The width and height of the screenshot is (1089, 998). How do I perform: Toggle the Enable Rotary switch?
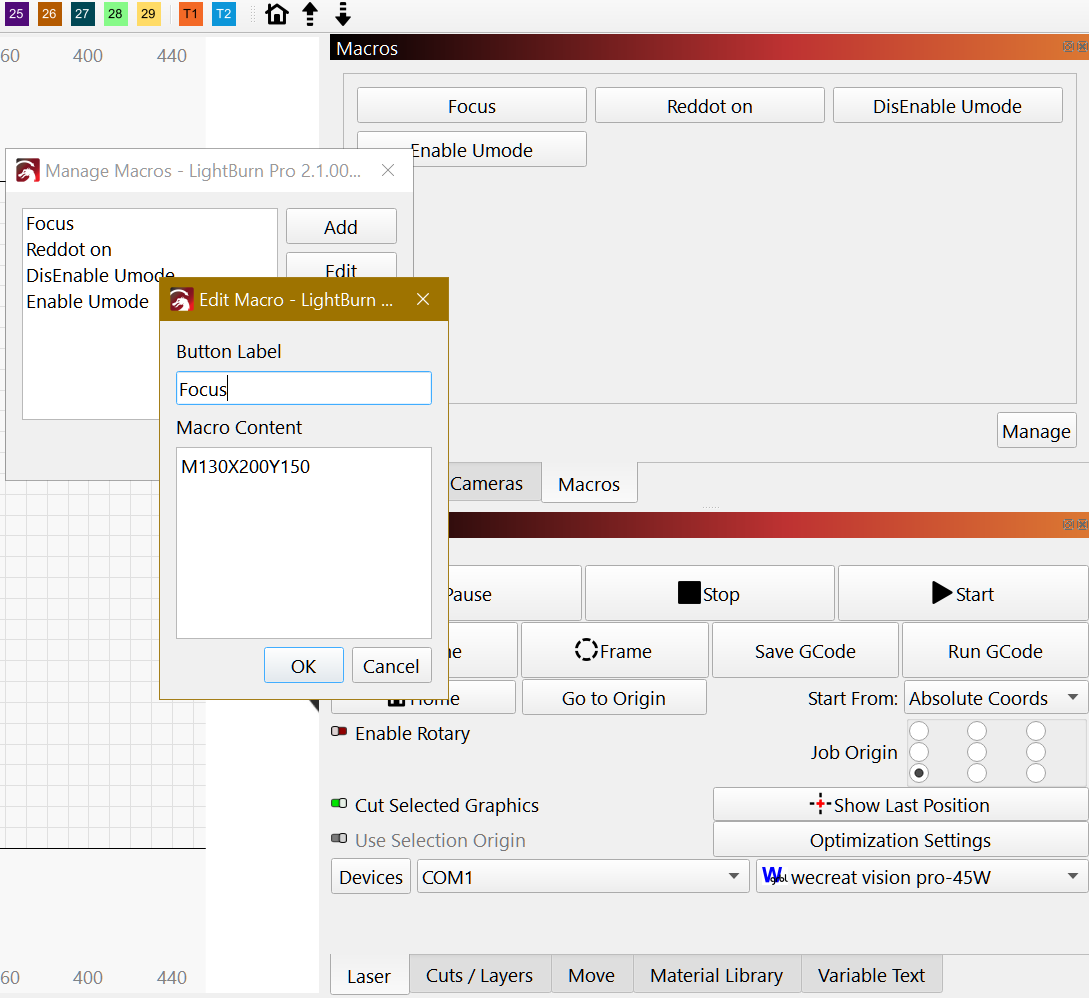(x=339, y=733)
